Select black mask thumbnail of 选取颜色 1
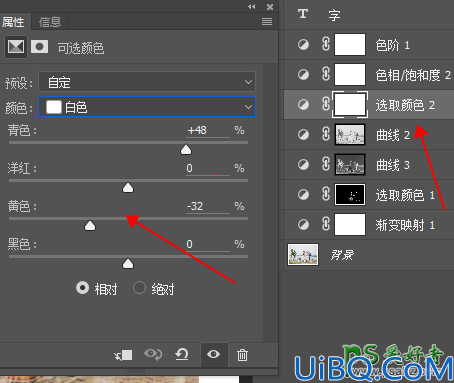Screen dimensions: 454x383 (350, 194)
